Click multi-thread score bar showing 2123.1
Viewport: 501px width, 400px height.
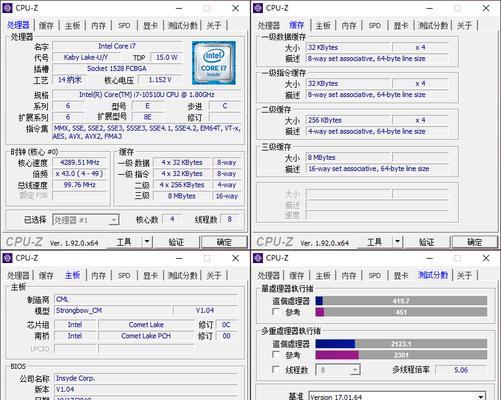pyautogui.click(x=401, y=343)
